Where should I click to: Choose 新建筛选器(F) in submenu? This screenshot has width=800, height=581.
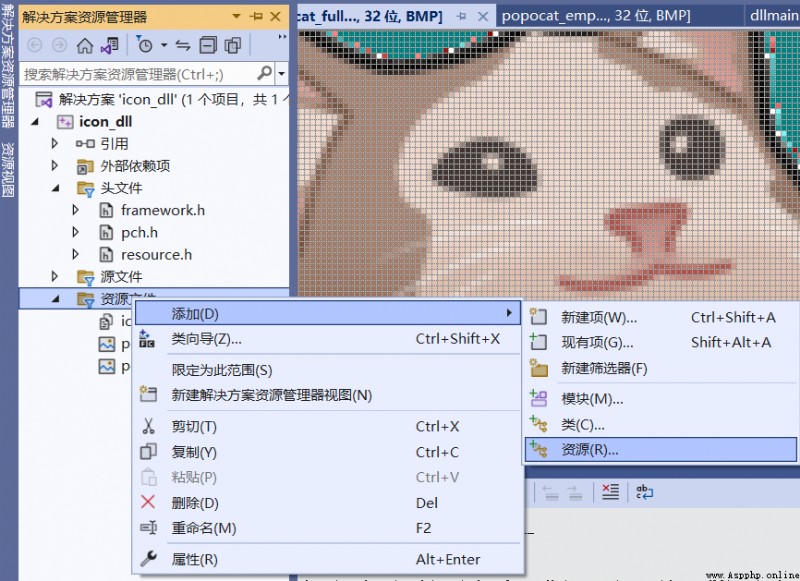click(661, 368)
